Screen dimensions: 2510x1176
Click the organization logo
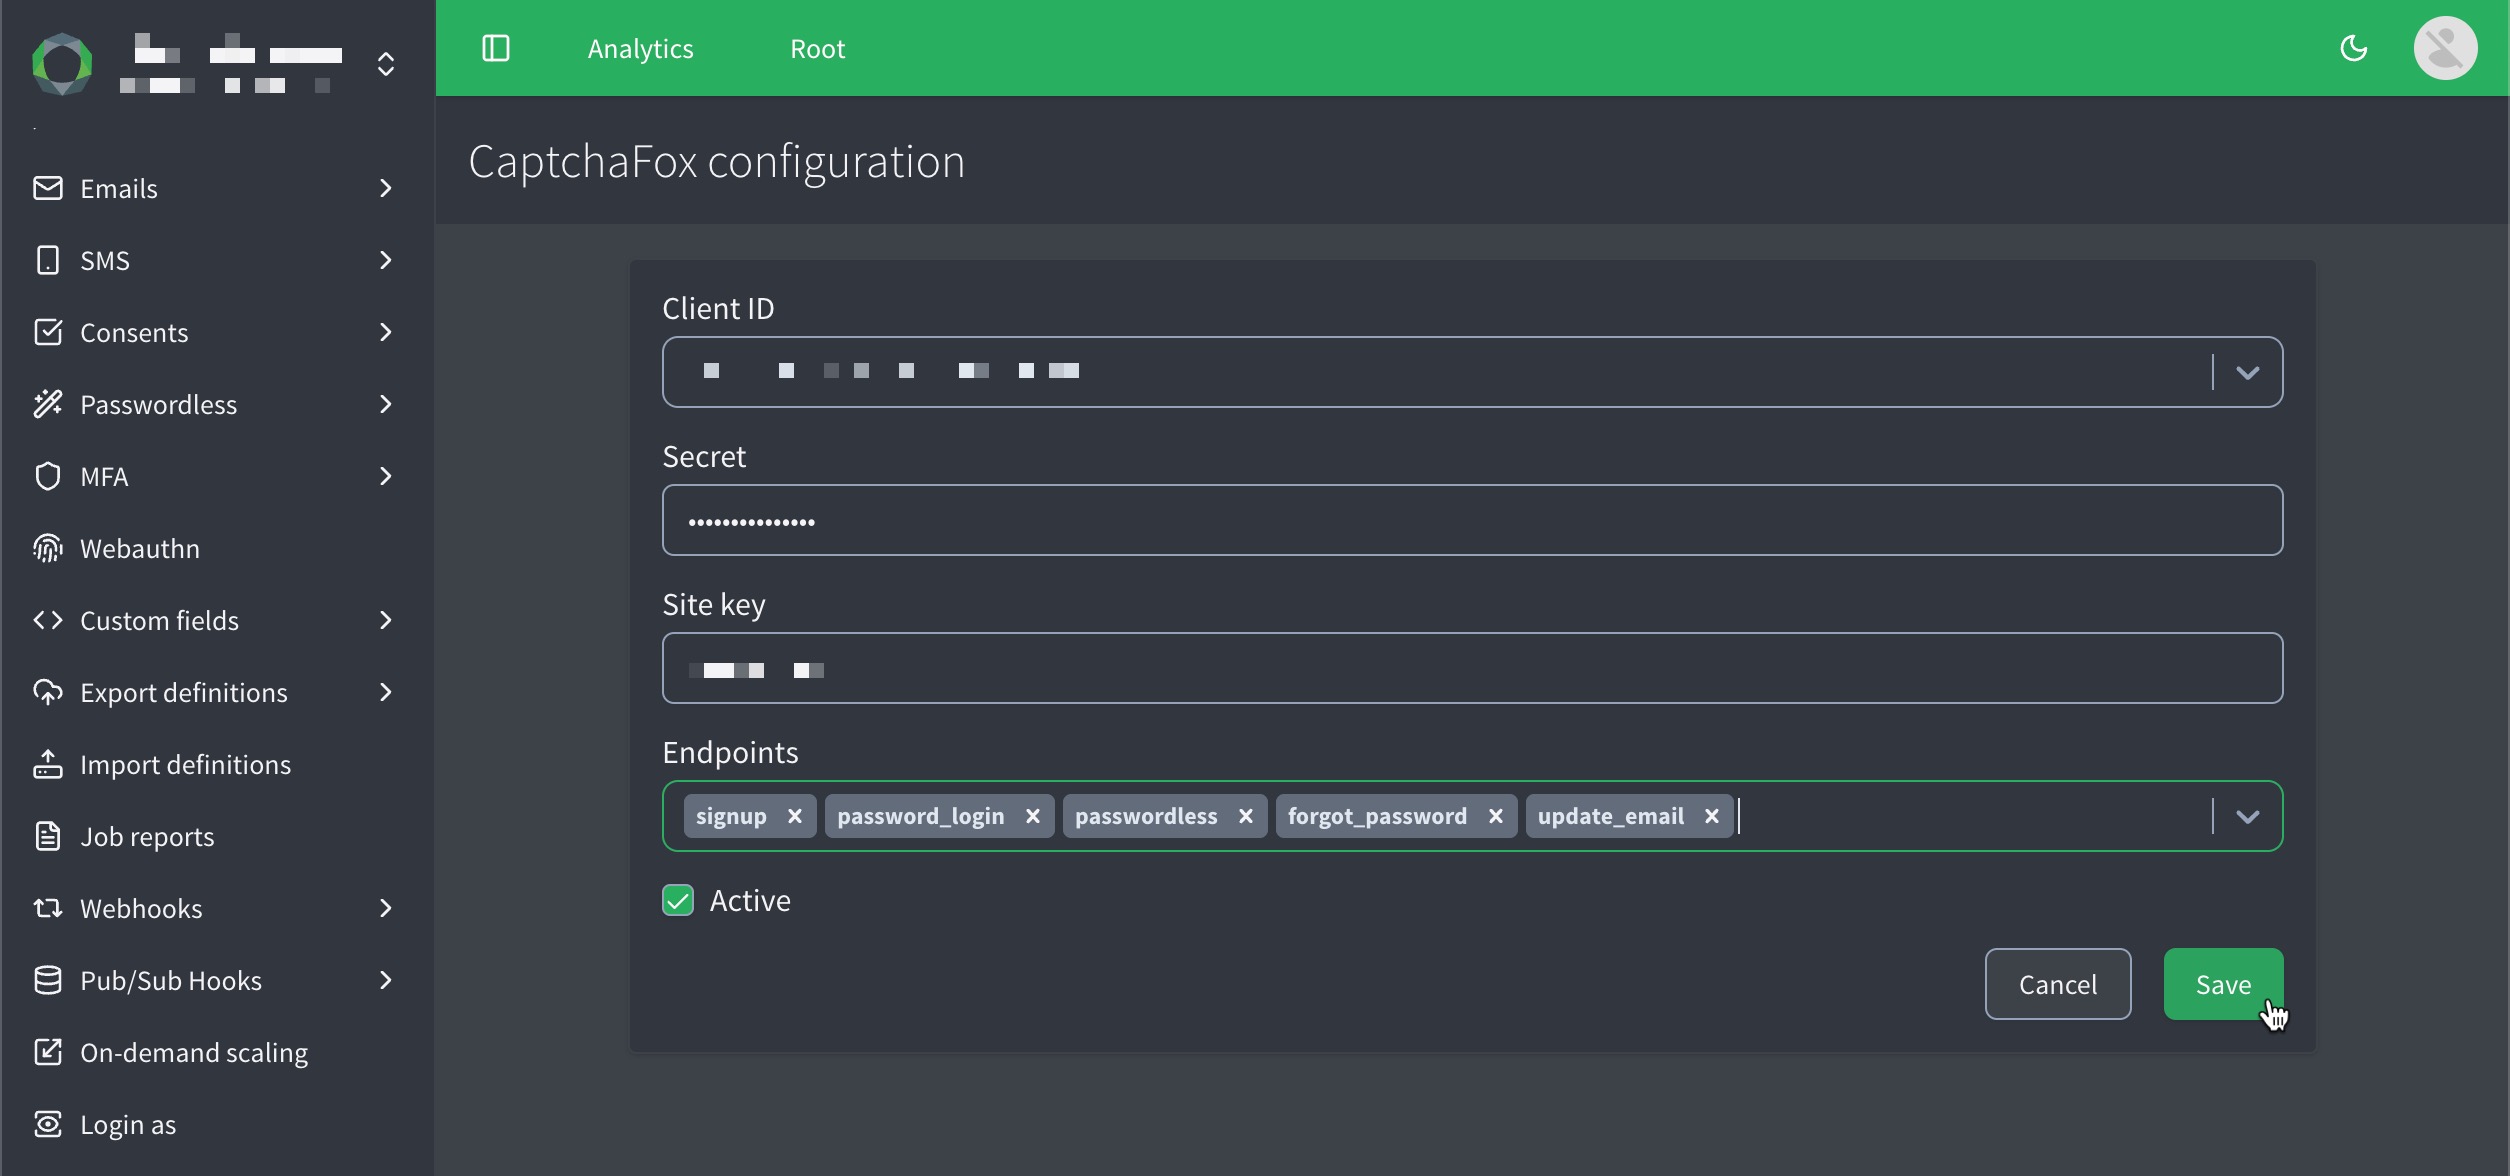[62, 64]
